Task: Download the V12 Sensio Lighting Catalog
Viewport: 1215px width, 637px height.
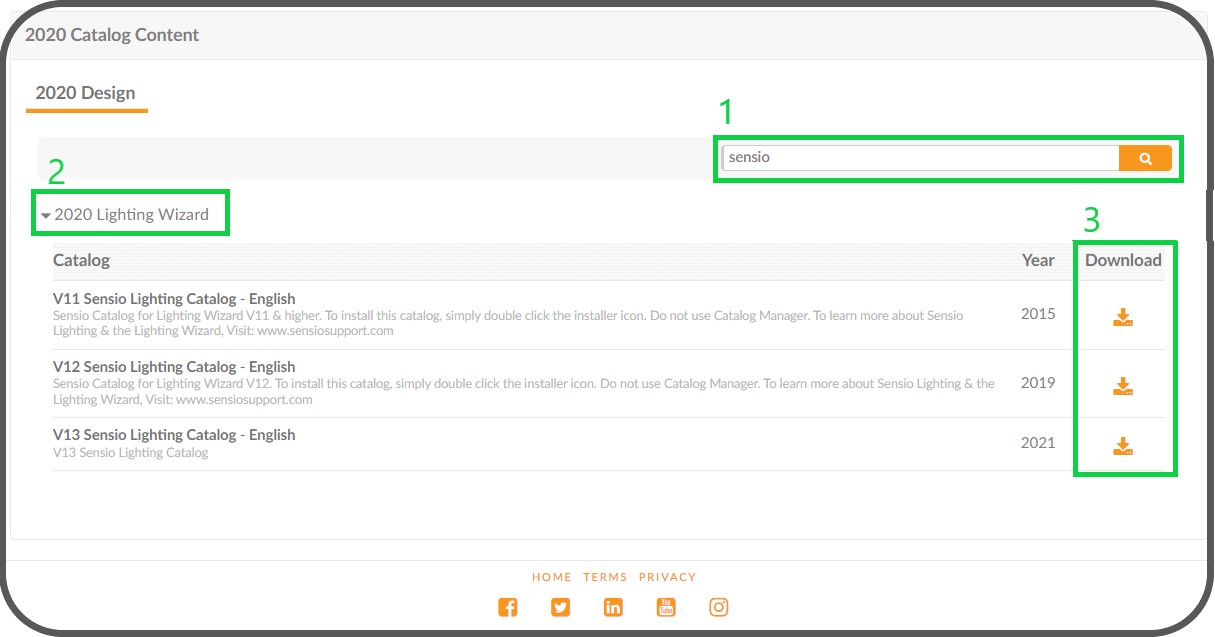Action: [x=1124, y=385]
